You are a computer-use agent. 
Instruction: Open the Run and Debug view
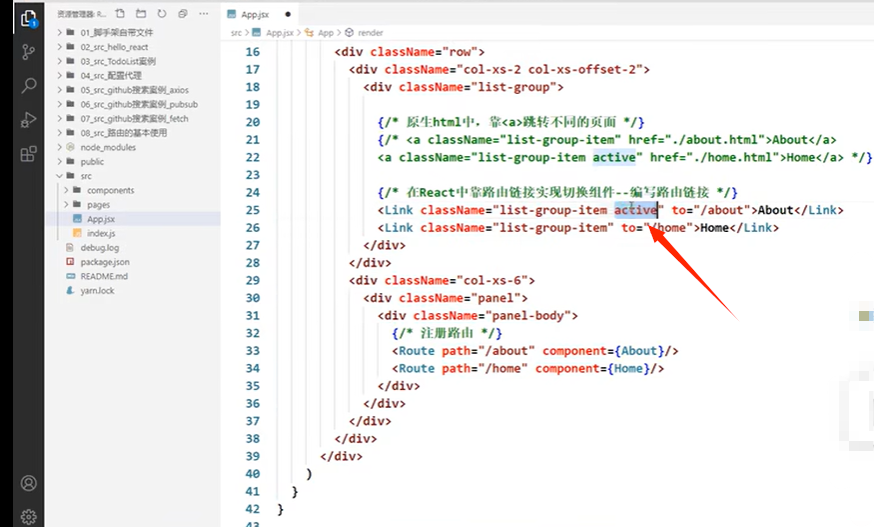[x=28, y=120]
